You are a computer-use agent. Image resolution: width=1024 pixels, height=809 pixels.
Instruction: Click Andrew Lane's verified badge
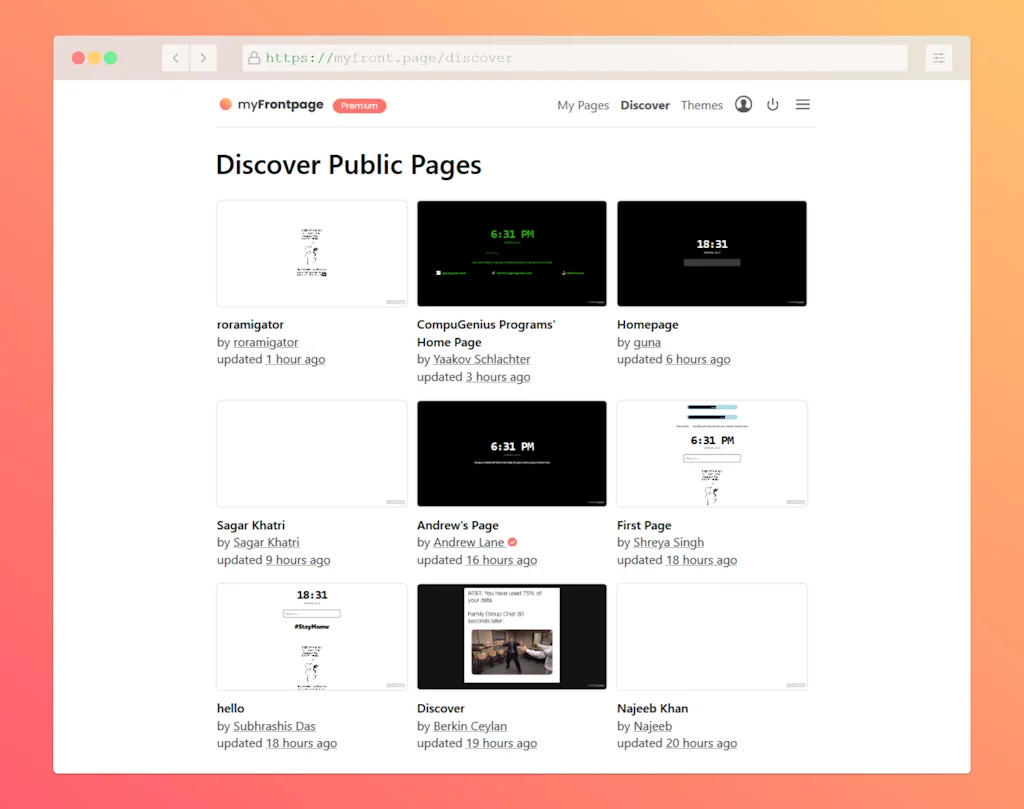click(x=512, y=542)
